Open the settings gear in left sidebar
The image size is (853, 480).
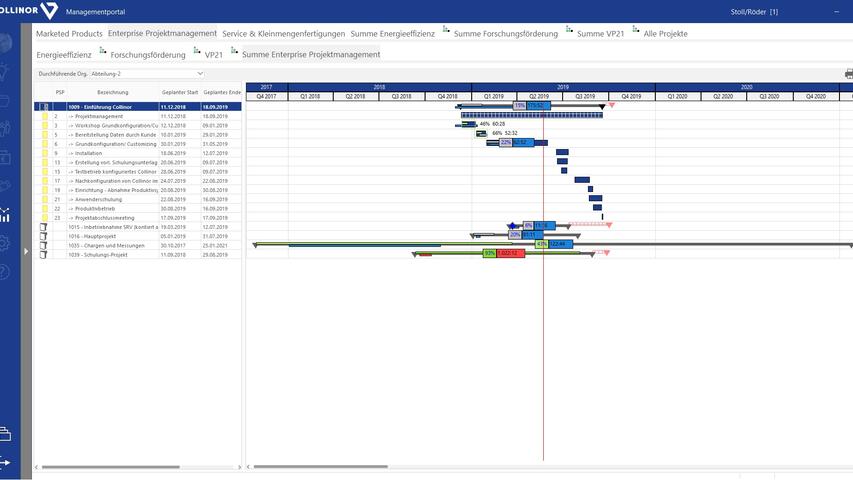tap(5, 243)
